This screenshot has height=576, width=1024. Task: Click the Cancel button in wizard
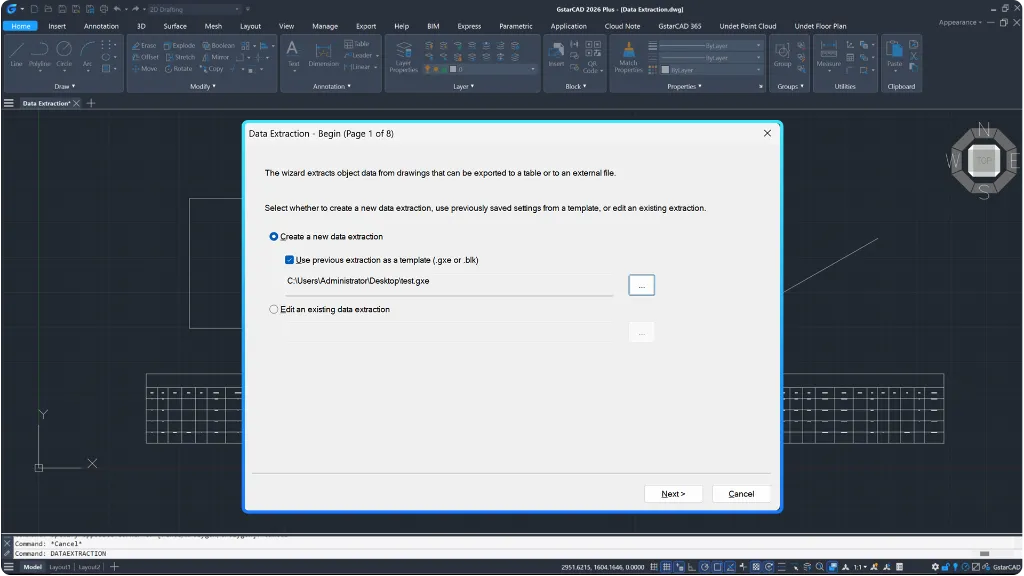[x=741, y=494]
